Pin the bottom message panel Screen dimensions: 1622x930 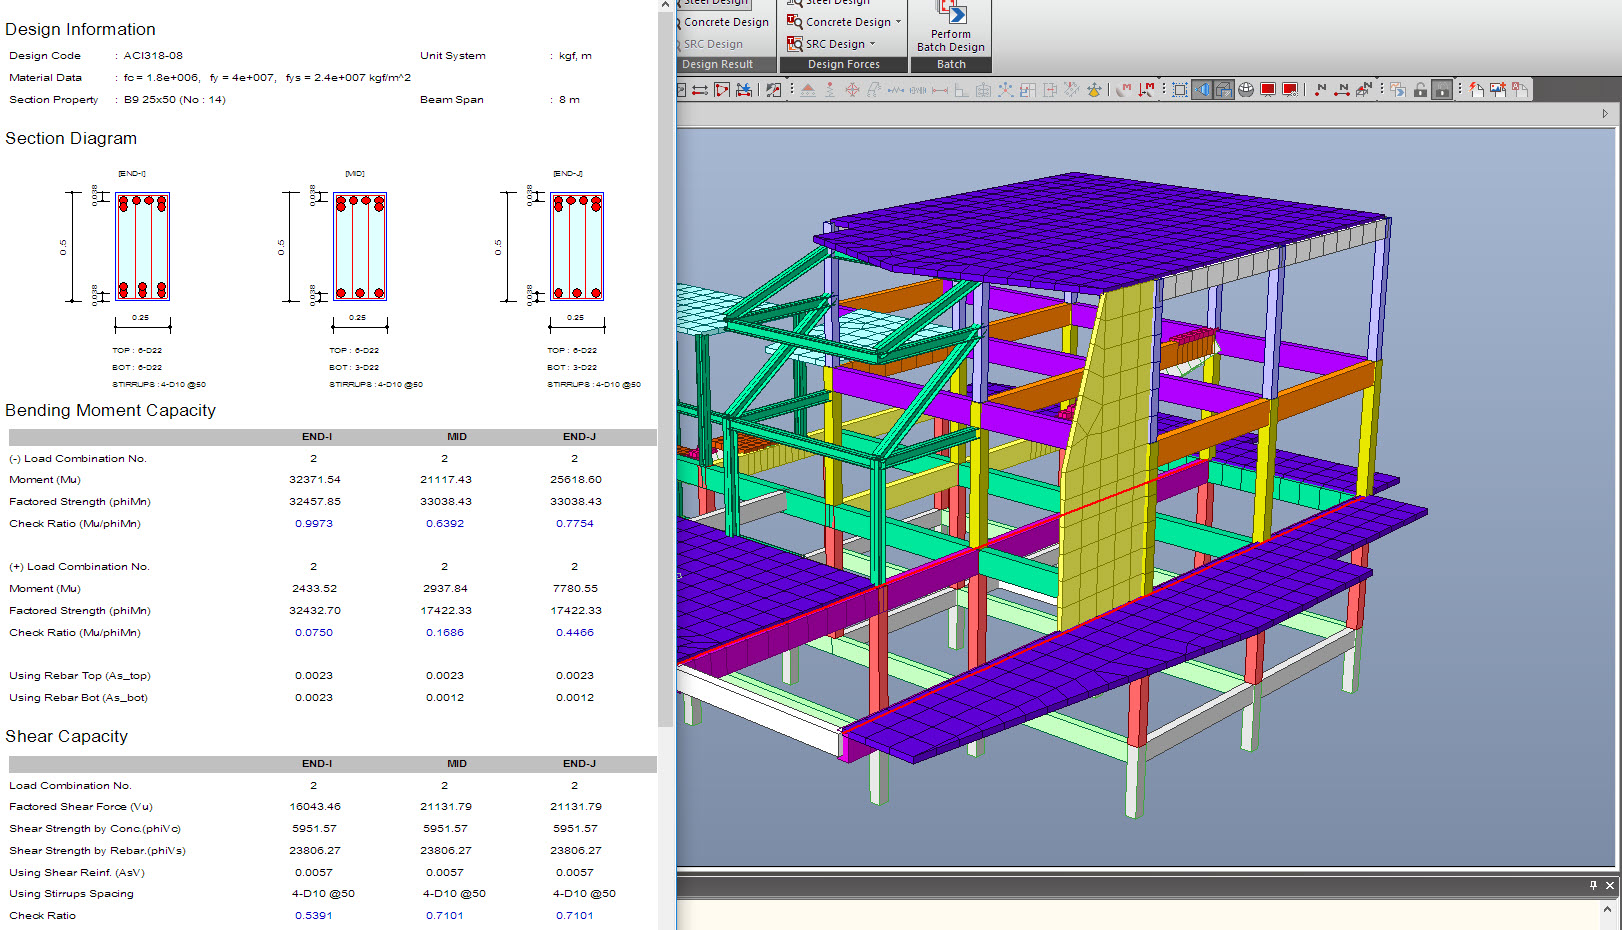tap(1593, 885)
